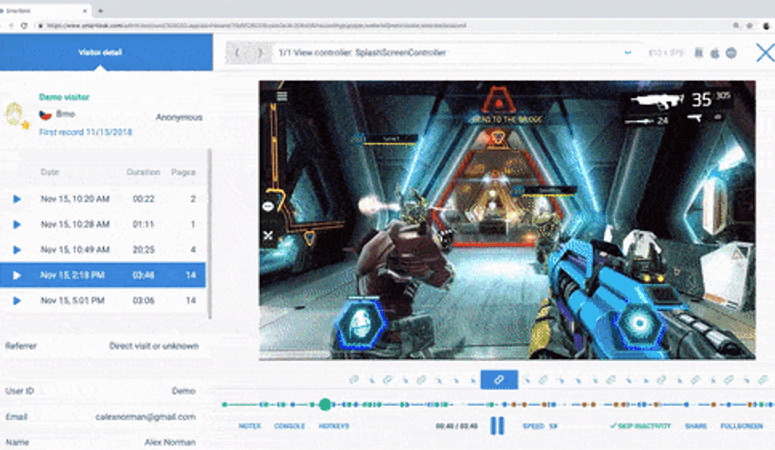The height and width of the screenshot is (450, 775).
Task: Open the Console panel
Action: click(x=290, y=426)
